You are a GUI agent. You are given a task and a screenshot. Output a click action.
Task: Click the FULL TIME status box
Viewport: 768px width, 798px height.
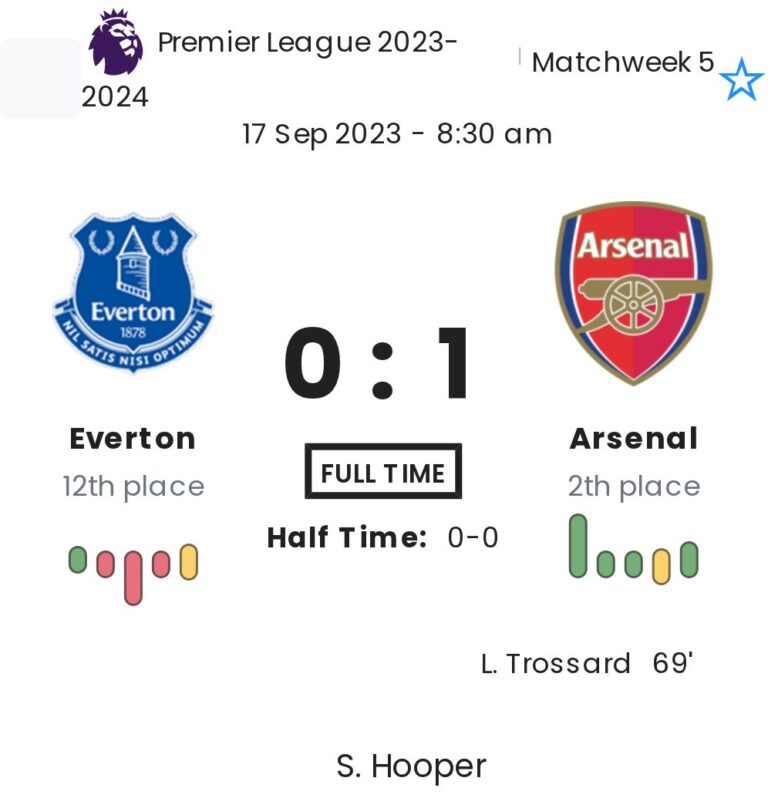(383, 472)
